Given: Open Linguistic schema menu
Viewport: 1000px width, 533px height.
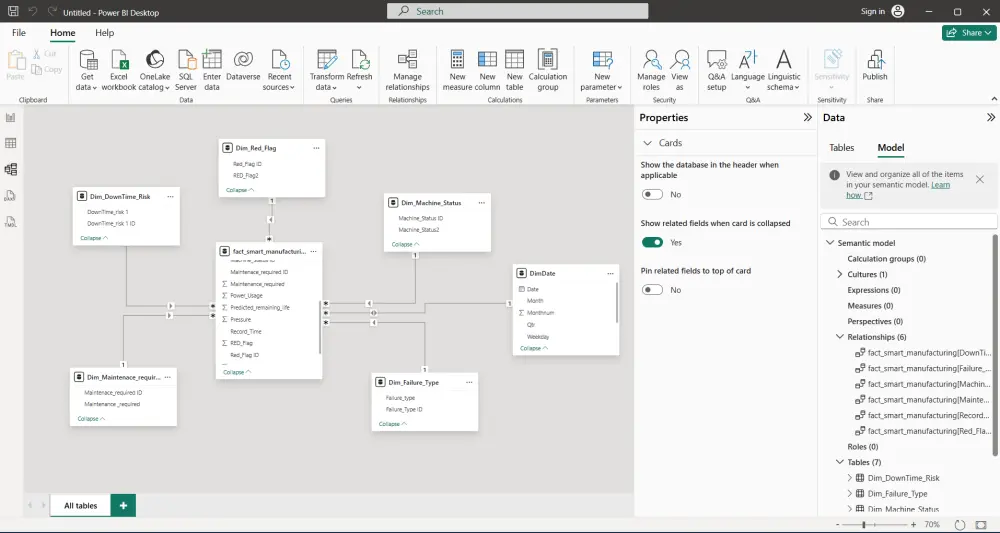Looking at the screenshot, I should tap(784, 70).
